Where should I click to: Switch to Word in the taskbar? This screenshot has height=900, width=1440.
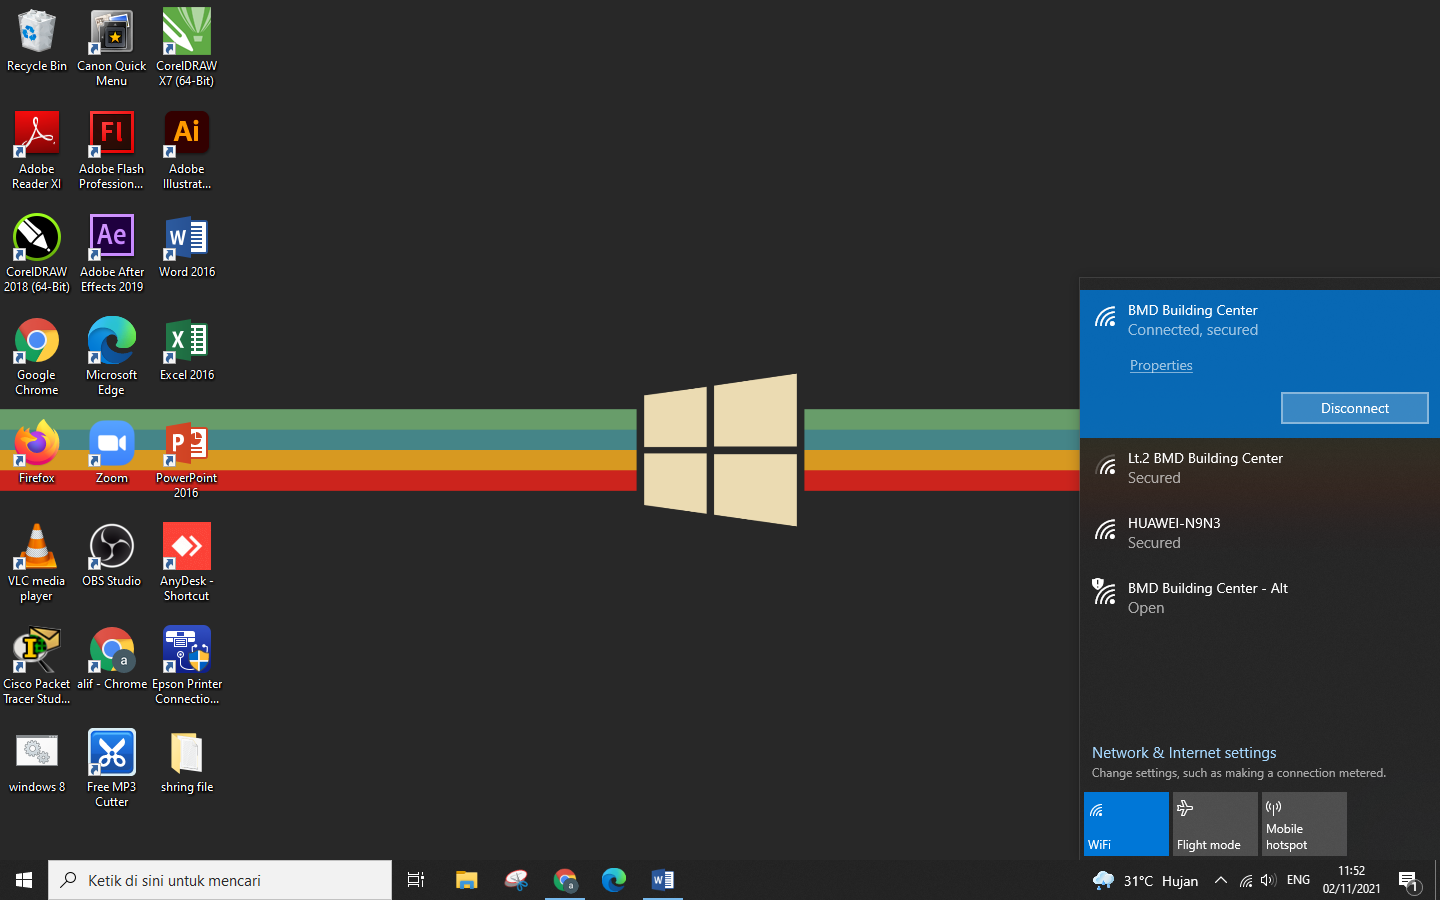[663, 880]
